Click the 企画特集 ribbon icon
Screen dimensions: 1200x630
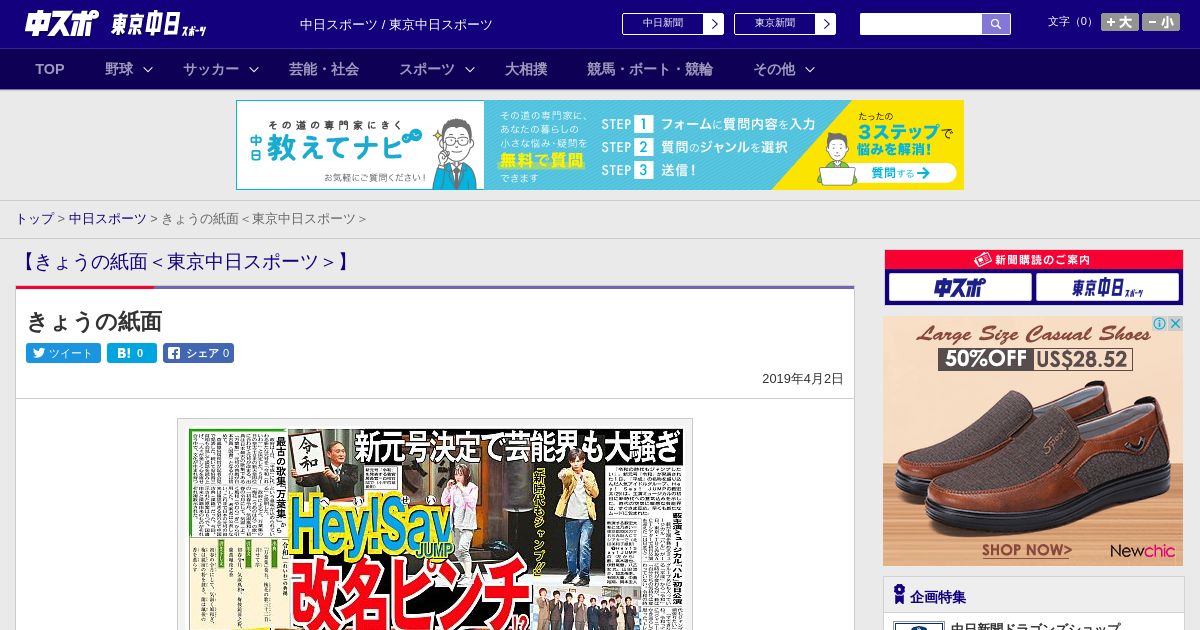point(899,595)
